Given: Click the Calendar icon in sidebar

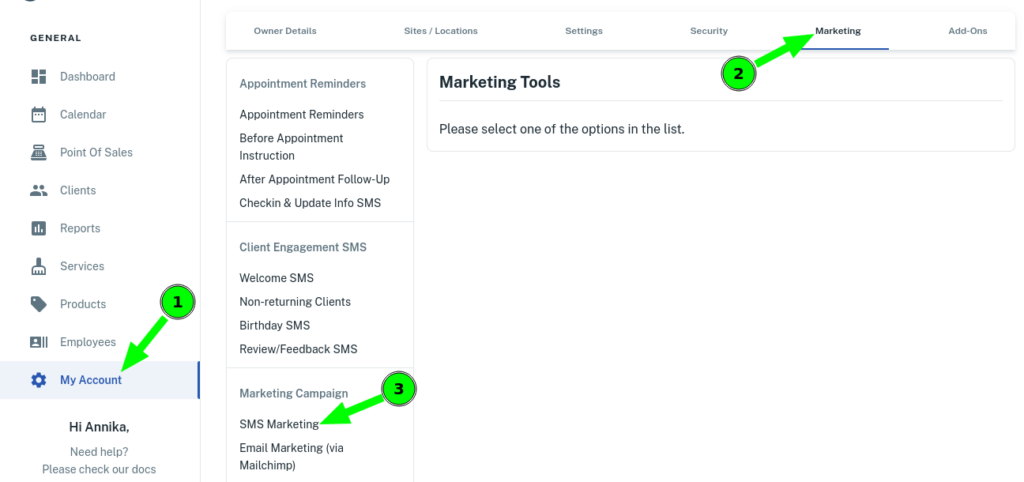Looking at the screenshot, I should [x=39, y=115].
